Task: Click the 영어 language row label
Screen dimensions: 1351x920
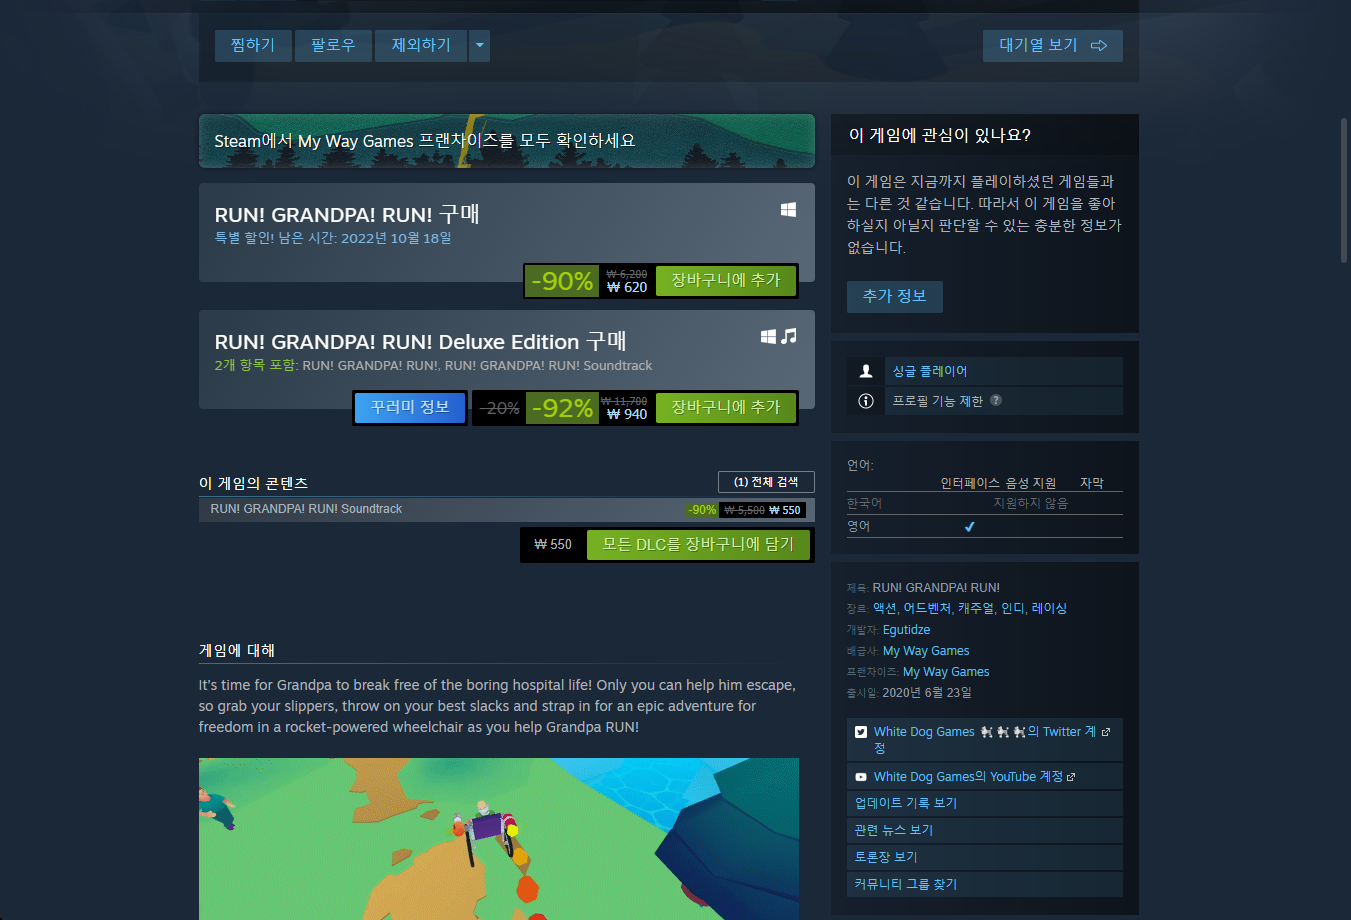Action: click(x=858, y=527)
